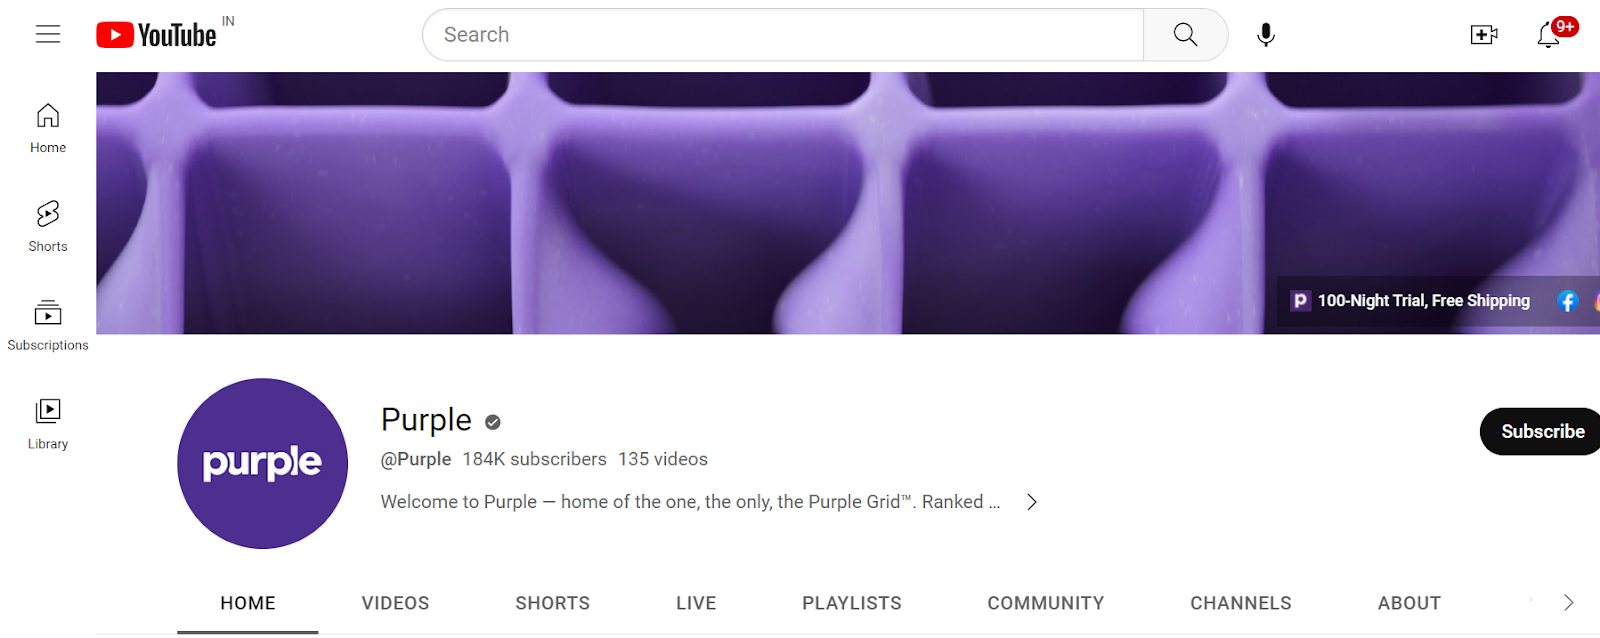Open the COMMUNITY tab
Image resolution: width=1600 pixels, height=638 pixels.
point(1046,603)
